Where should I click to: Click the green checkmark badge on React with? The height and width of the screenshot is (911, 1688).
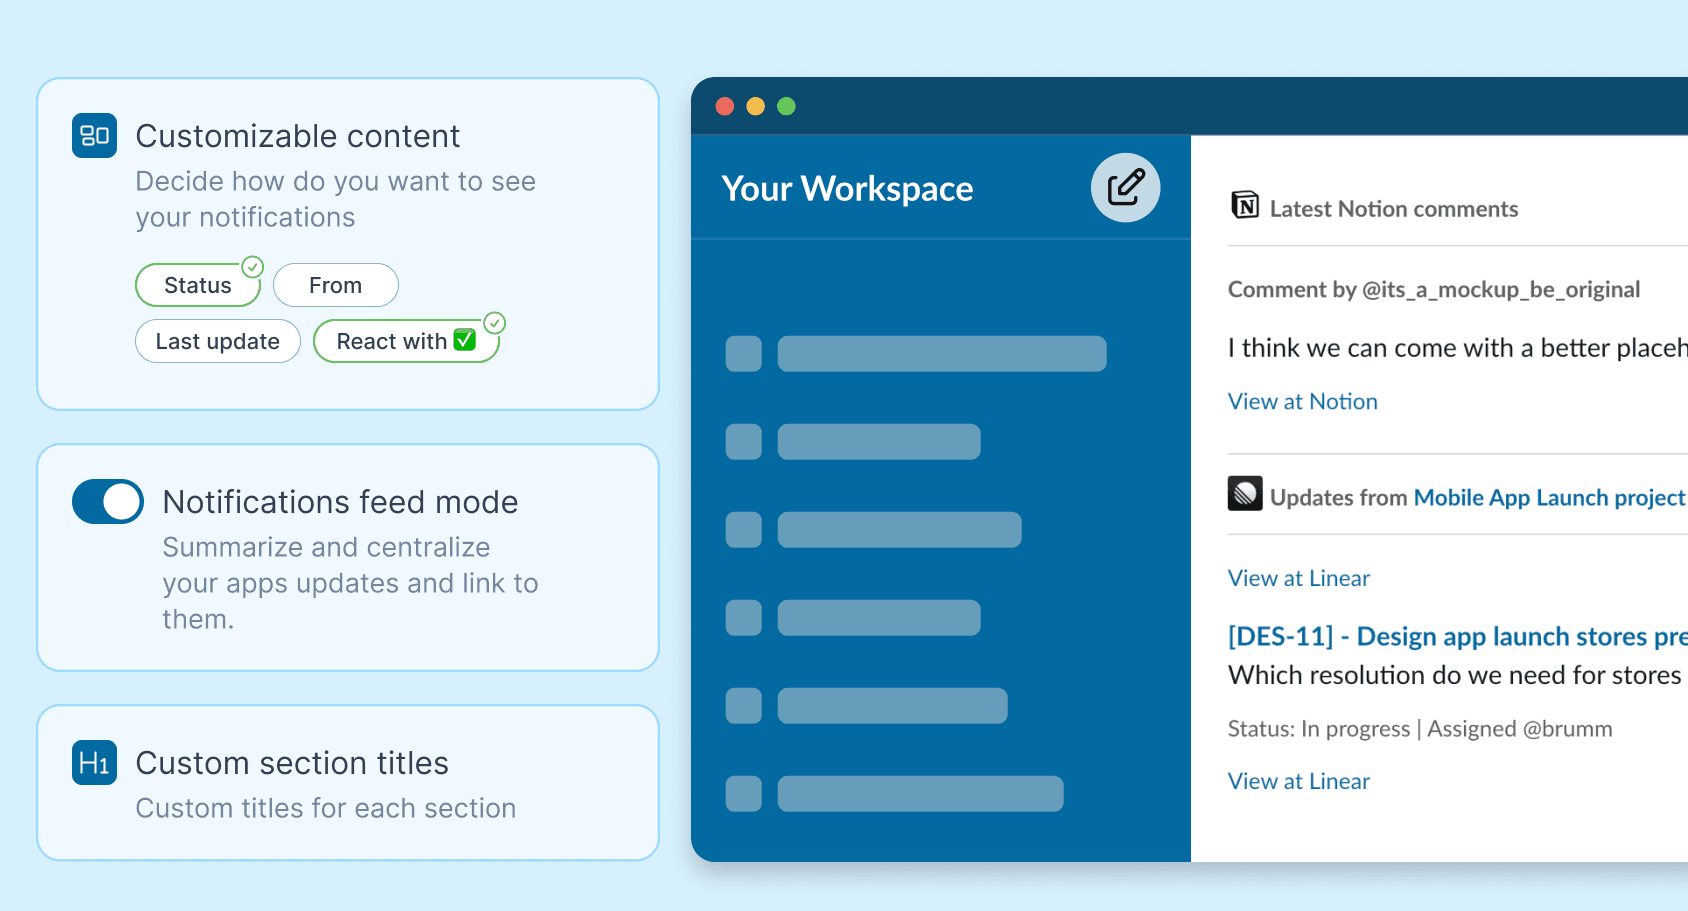pyautogui.click(x=494, y=323)
